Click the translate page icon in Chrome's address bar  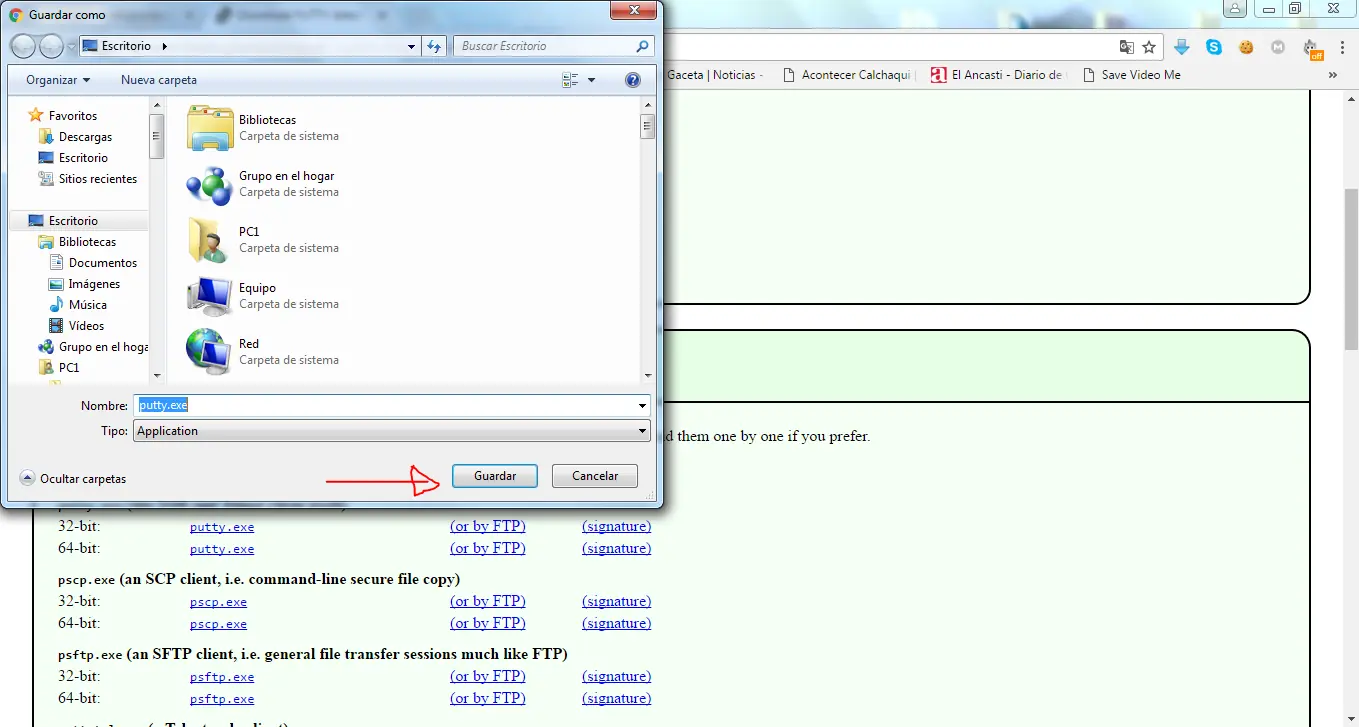click(1127, 47)
